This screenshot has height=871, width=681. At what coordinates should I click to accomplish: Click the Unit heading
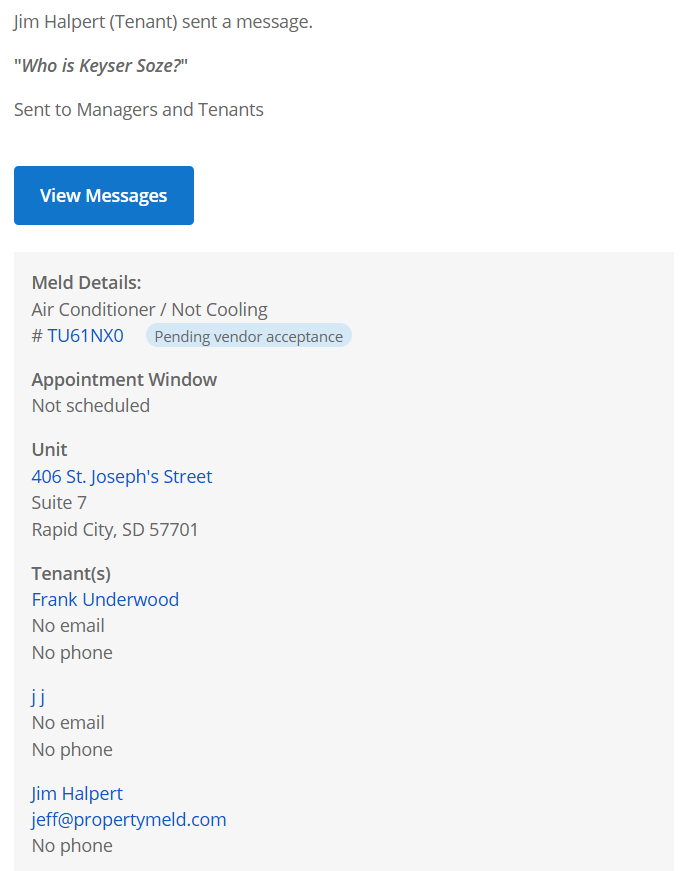50,449
